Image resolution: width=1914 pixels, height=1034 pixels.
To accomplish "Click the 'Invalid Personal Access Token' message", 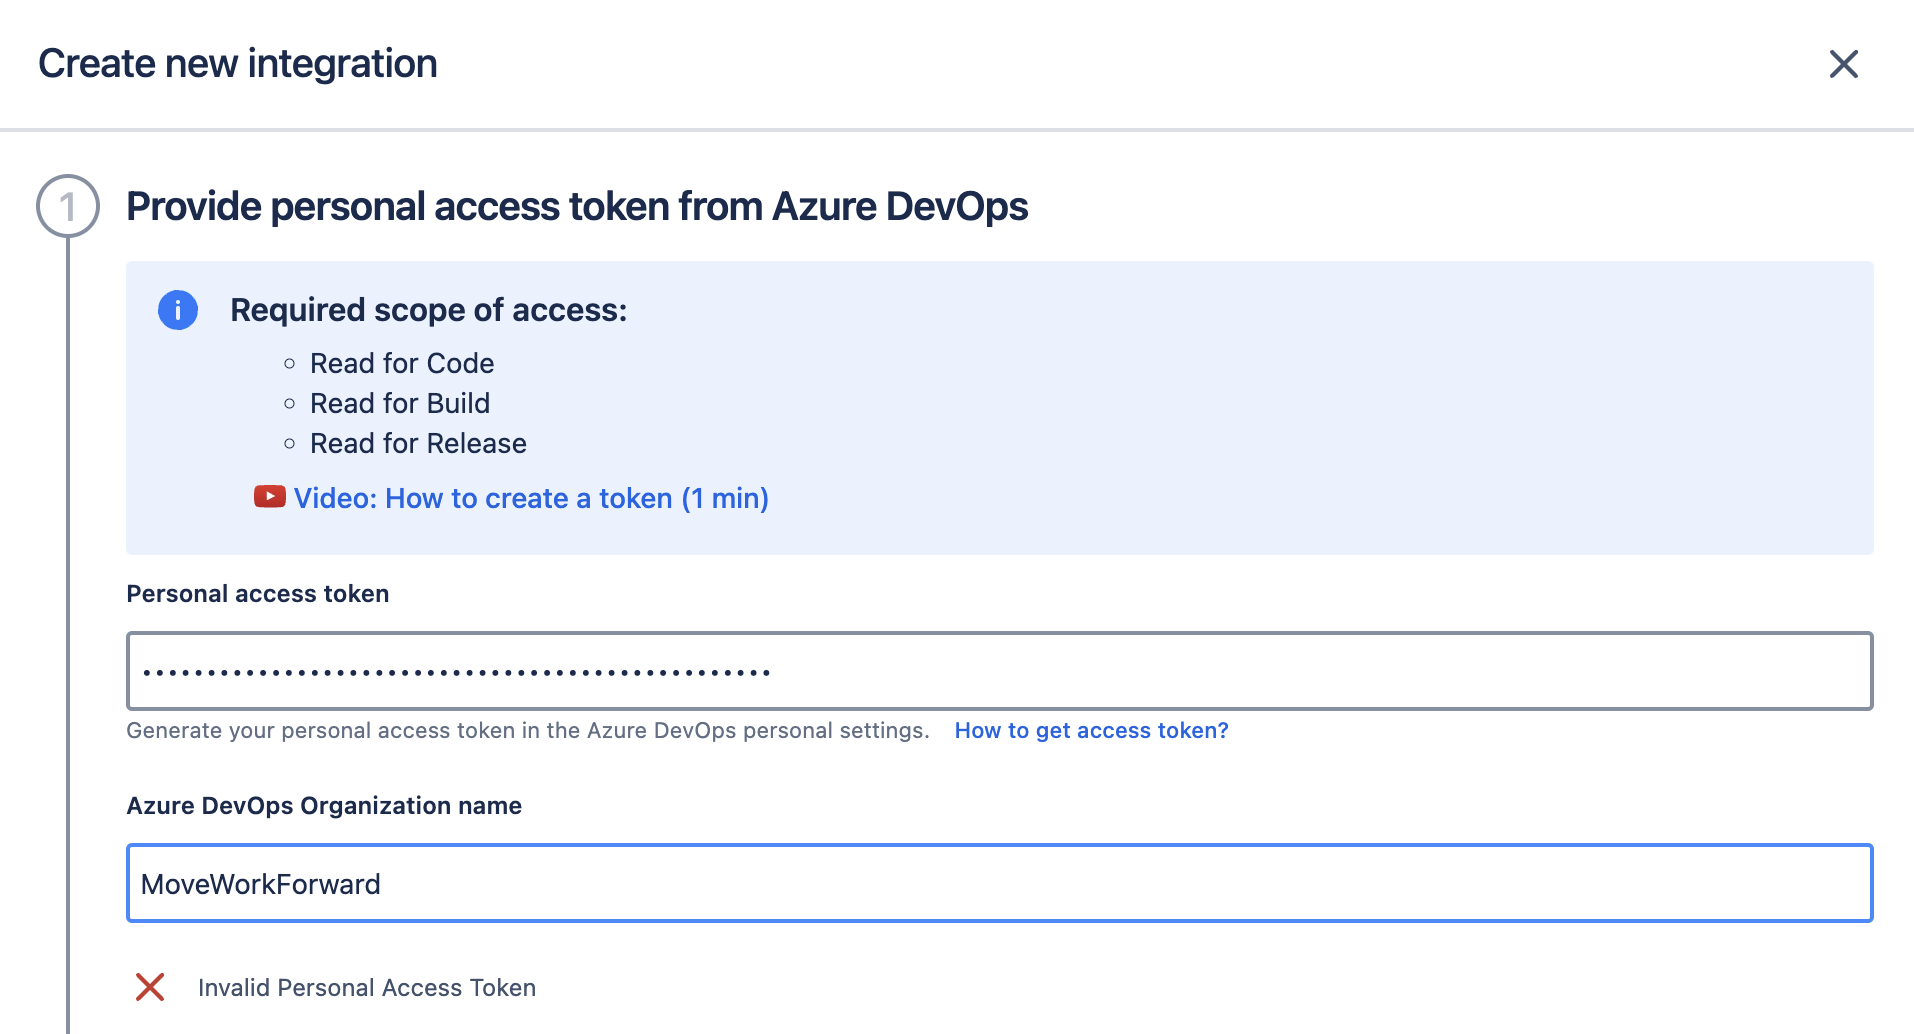I will 366,988.
